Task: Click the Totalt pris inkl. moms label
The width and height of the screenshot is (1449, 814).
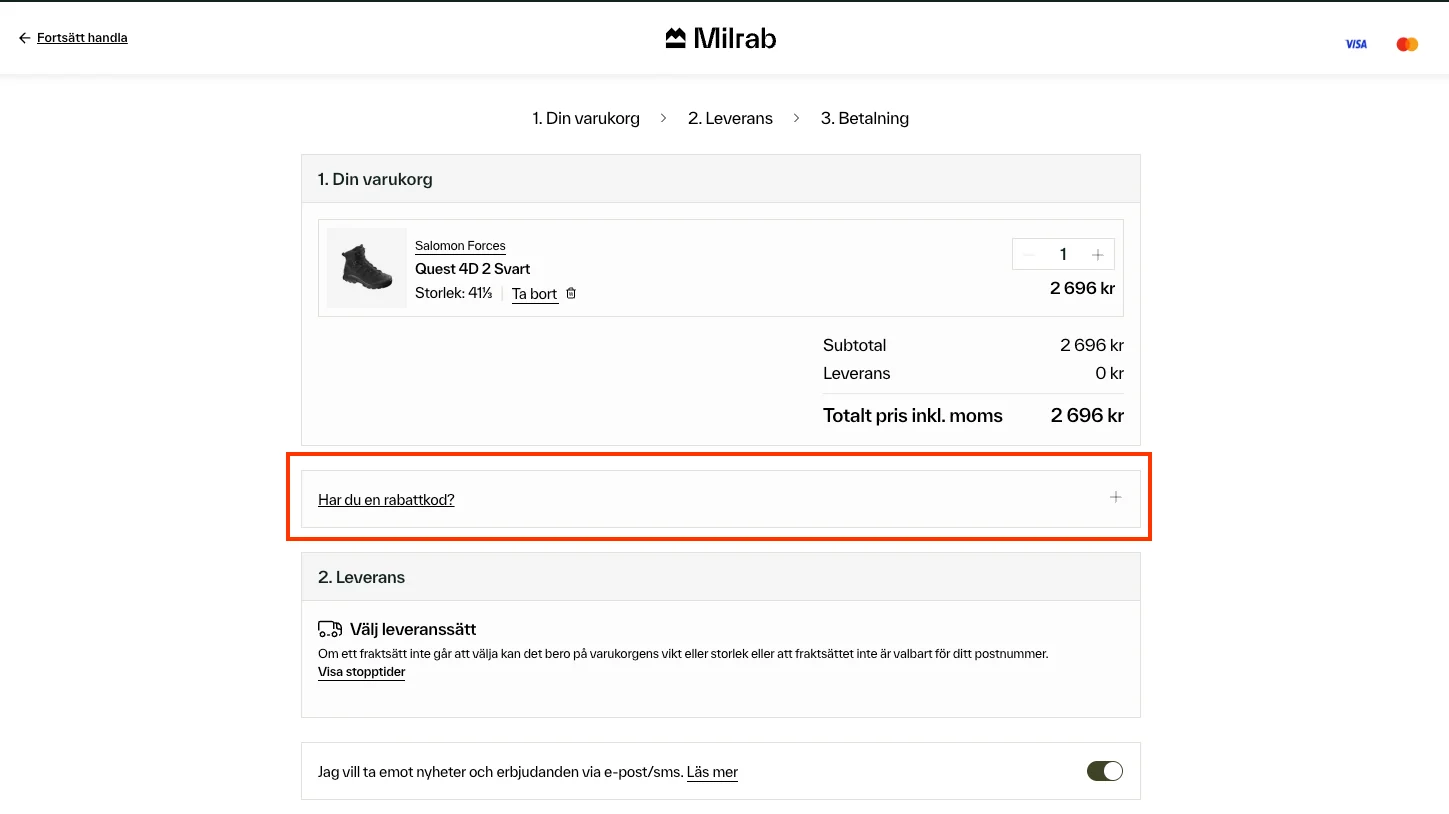Action: click(913, 416)
